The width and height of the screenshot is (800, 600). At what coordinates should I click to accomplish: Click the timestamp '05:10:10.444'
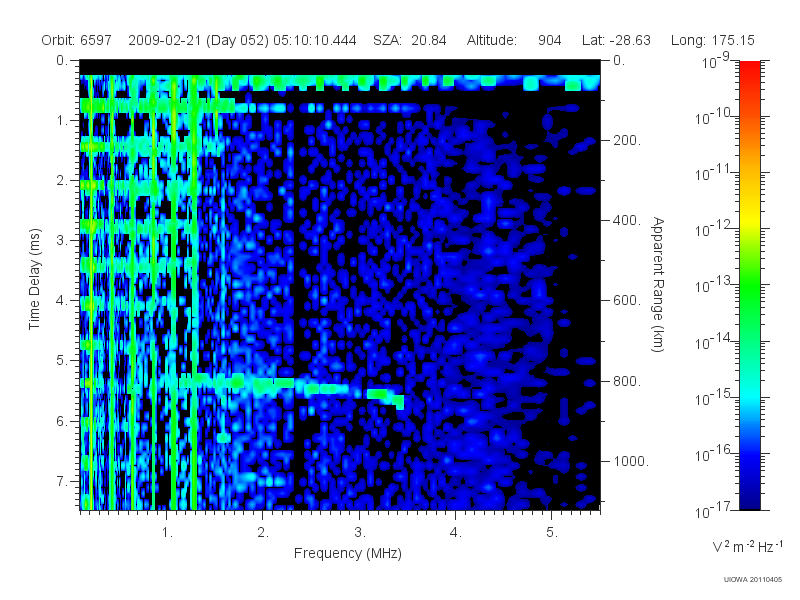pos(315,40)
